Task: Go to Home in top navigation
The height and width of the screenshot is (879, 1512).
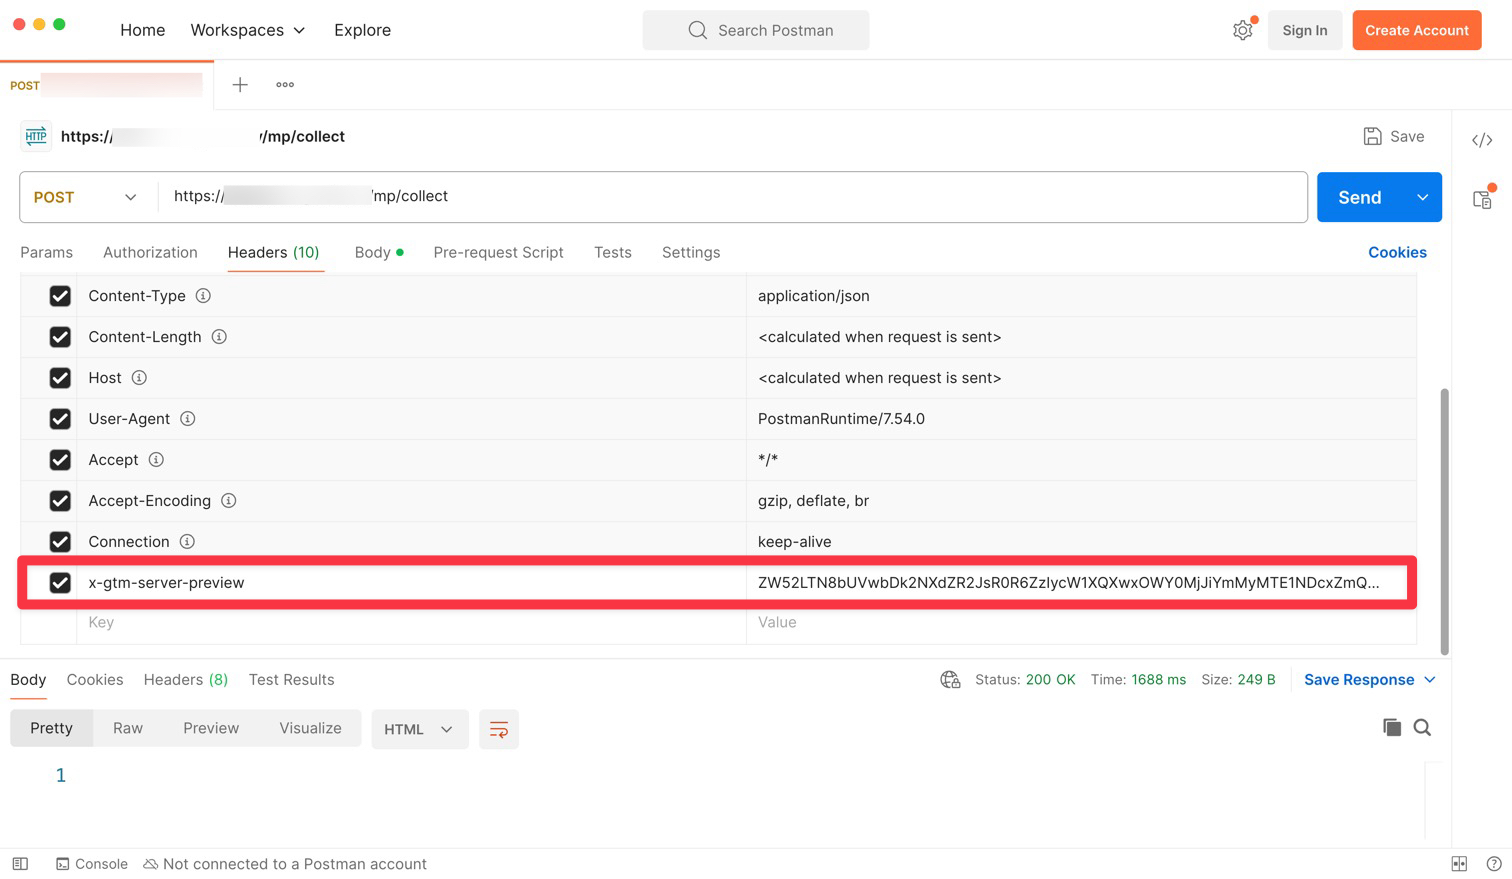Action: point(142,30)
